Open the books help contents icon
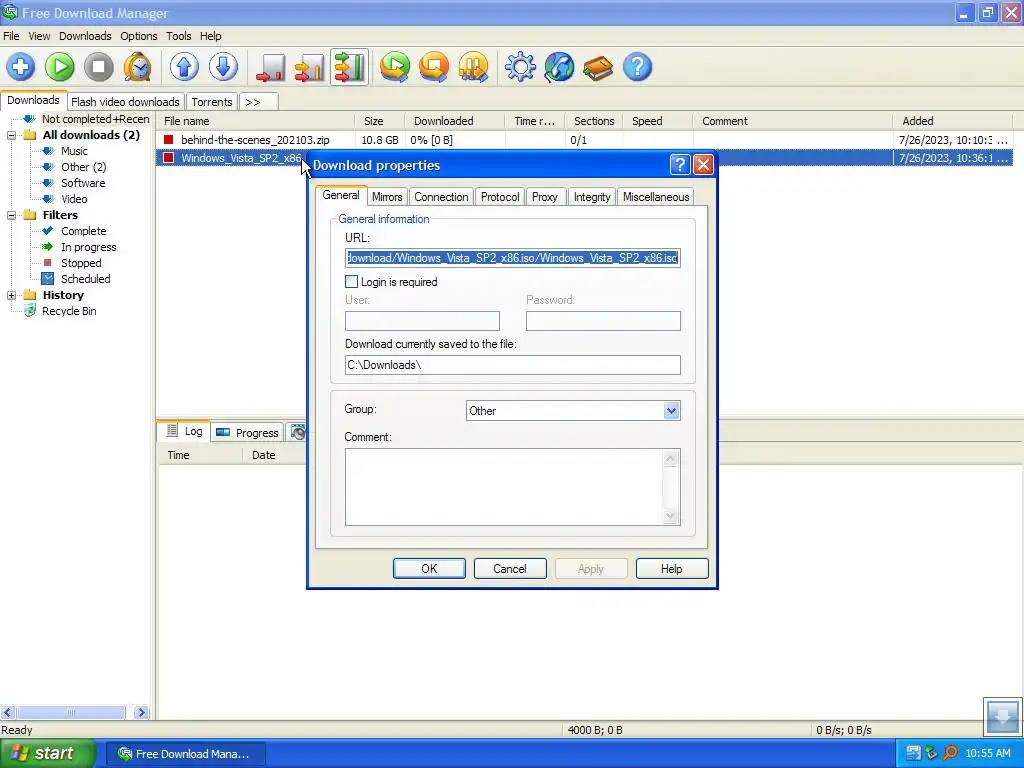1024x768 pixels. pos(598,67)
